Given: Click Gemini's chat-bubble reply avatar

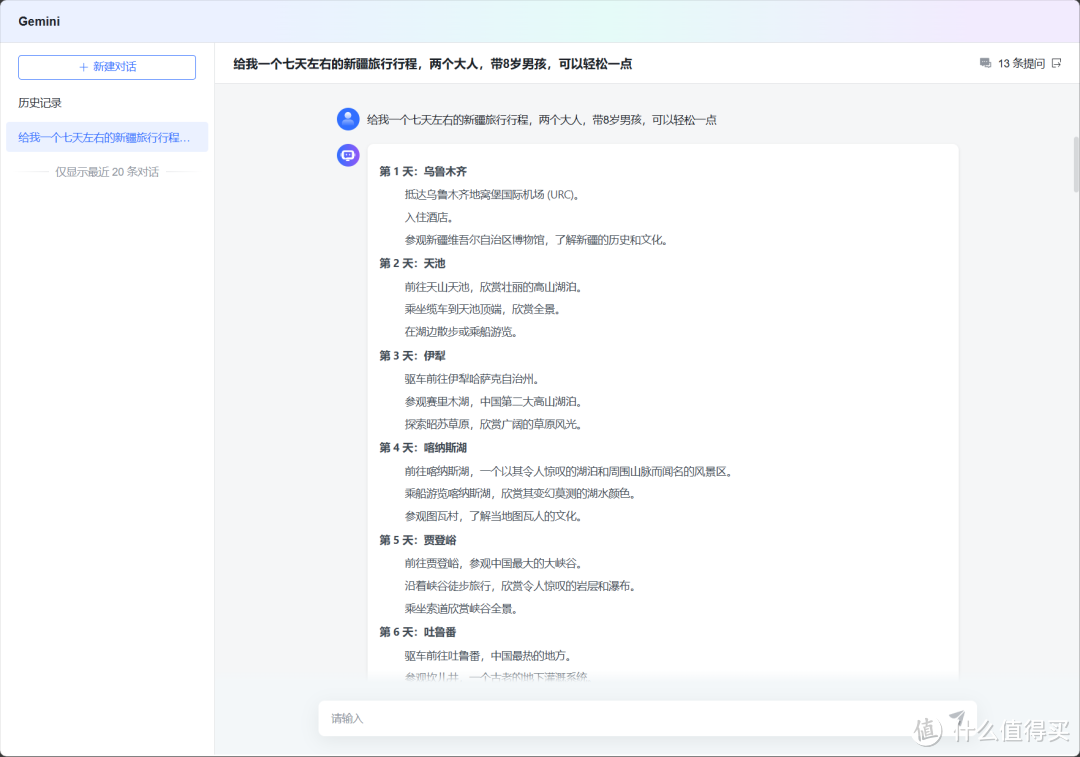Looking at the screenshot, I should (347, 154).
